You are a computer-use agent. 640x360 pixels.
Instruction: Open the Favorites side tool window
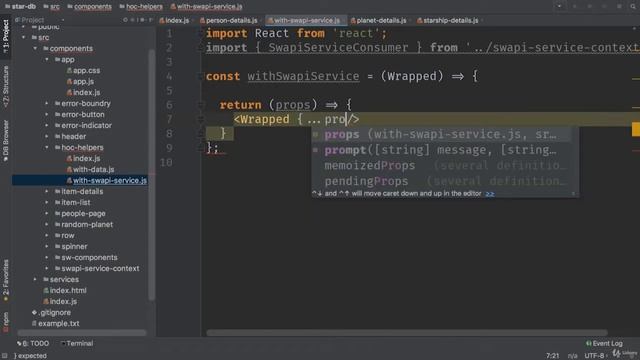point(6,281)
